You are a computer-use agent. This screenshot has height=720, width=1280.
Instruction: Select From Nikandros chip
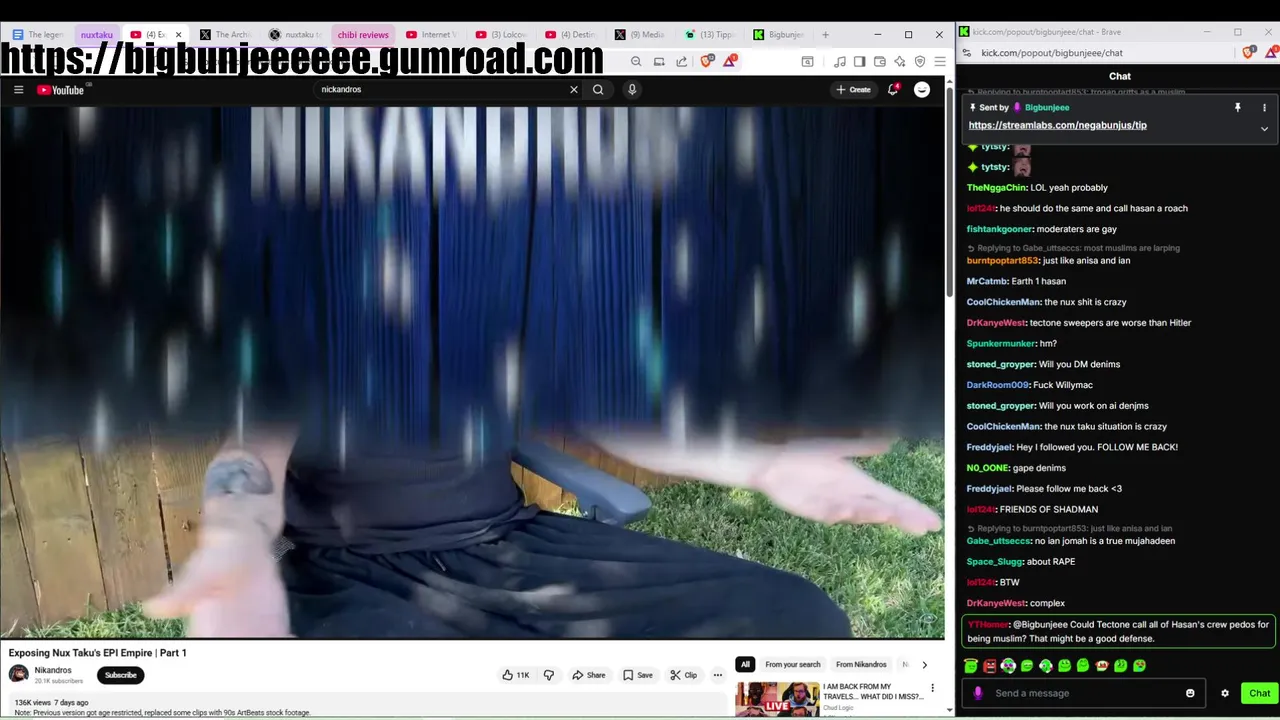click(x=861, y=664)
